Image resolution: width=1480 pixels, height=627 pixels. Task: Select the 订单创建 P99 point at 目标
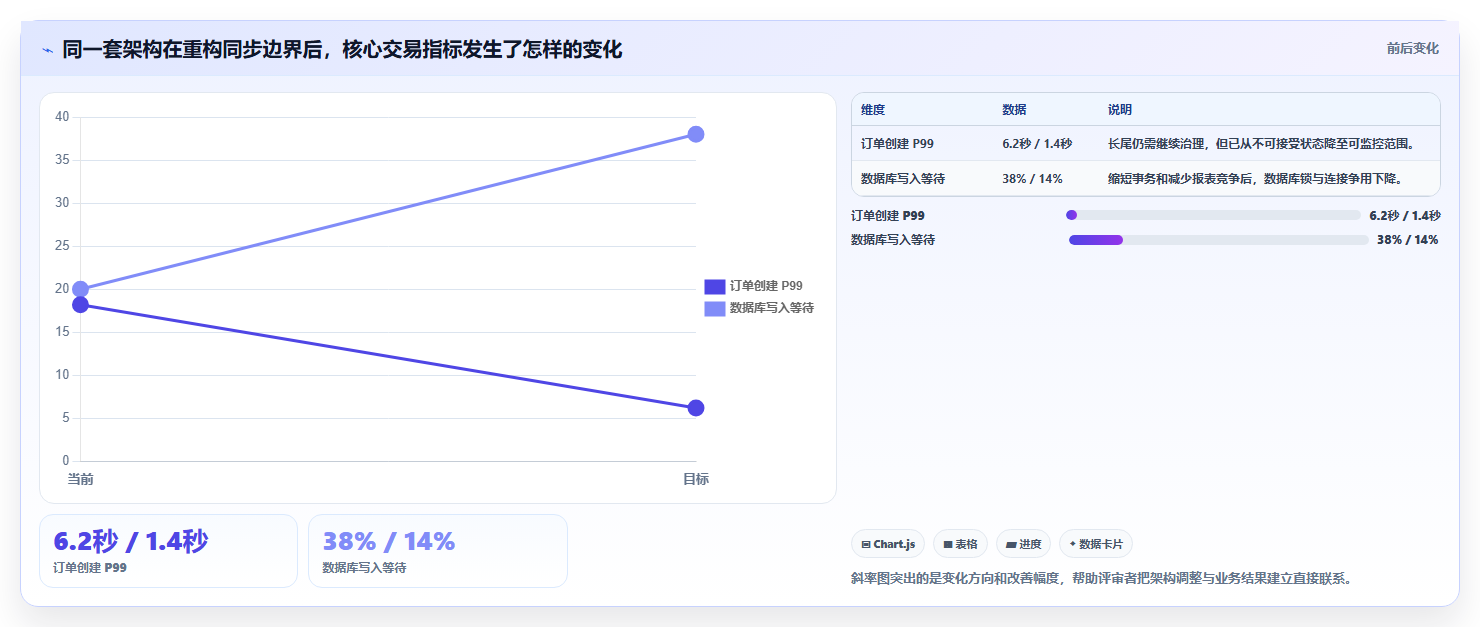pos(696,408)
